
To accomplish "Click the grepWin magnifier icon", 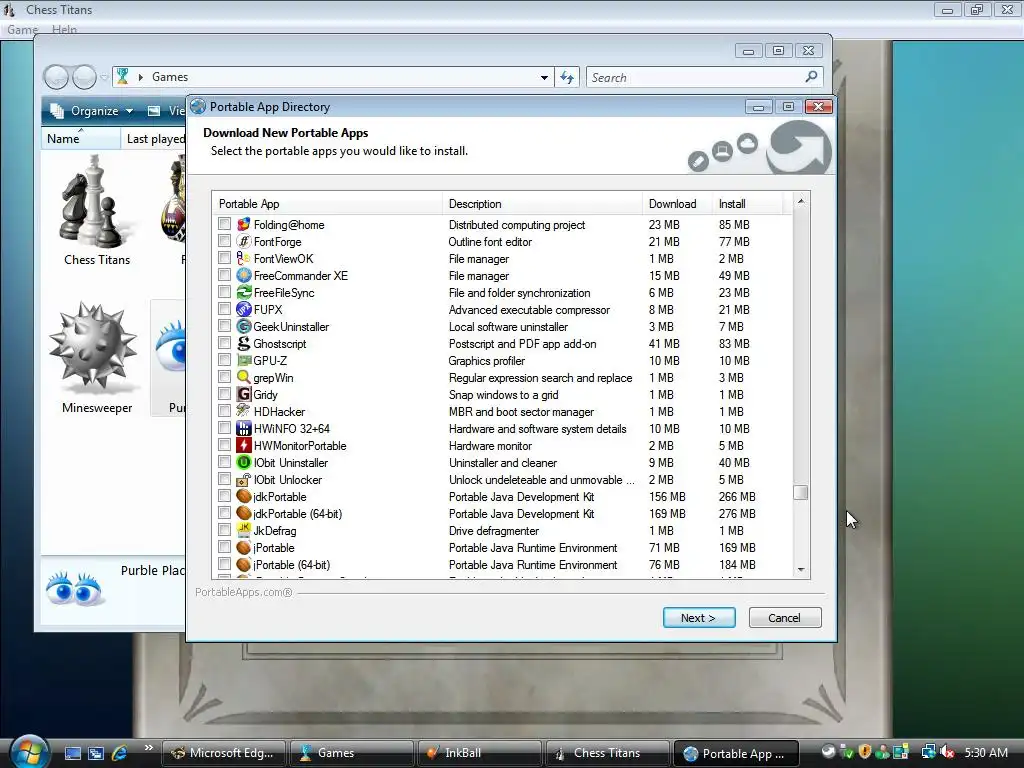I will pos(244,377).
